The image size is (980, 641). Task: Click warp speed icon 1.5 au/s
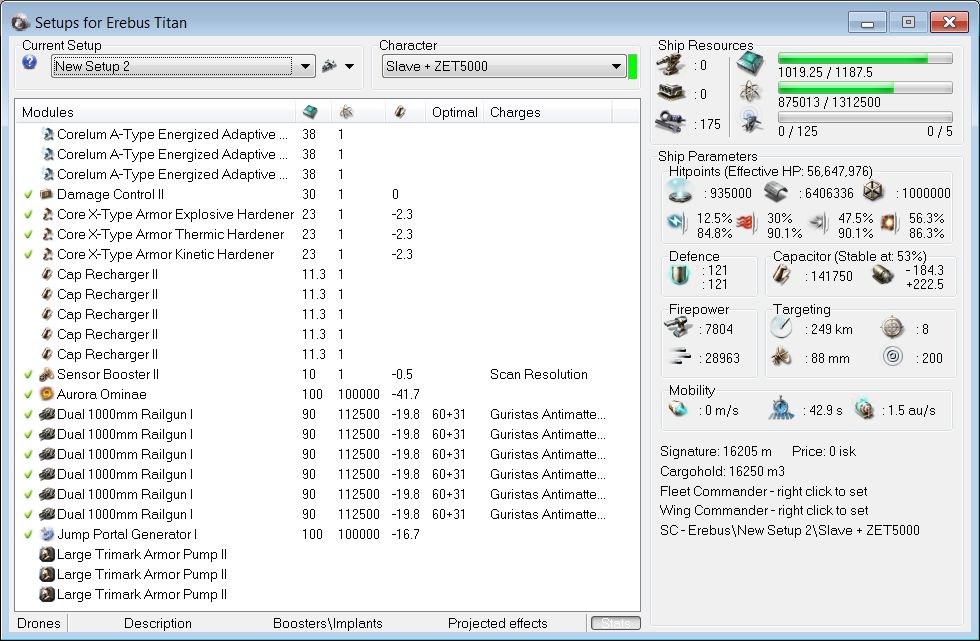click(x=864, y=409)
